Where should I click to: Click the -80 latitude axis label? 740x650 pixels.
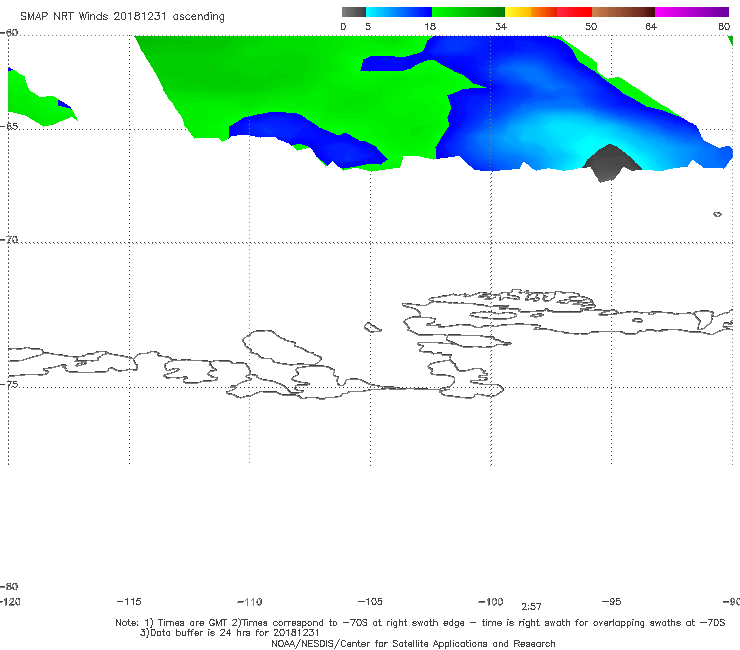click(9, 587)
